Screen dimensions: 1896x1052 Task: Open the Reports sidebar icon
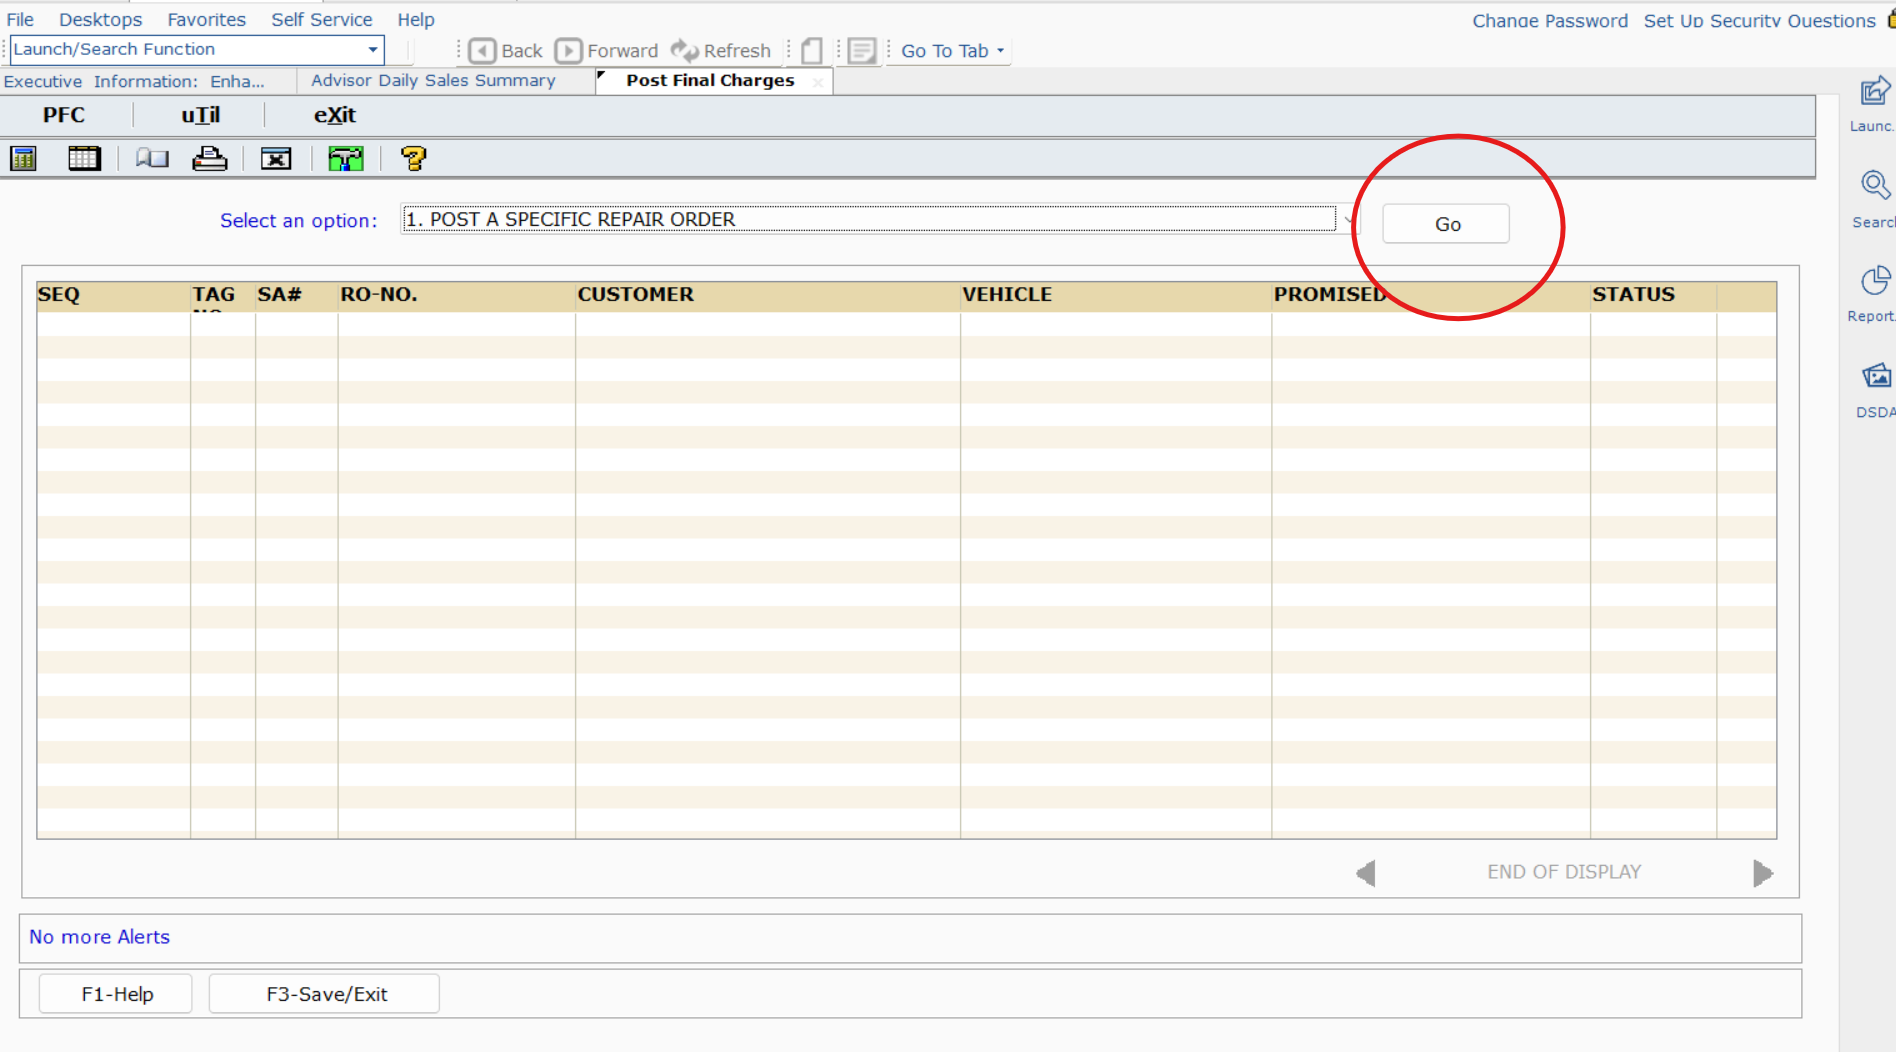[1875, 281]
